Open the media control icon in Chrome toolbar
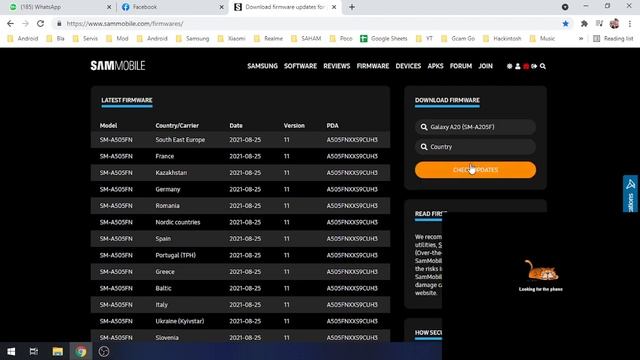This screenshot has width=640, height=360. pyautogui.click(x=599, y=24)
